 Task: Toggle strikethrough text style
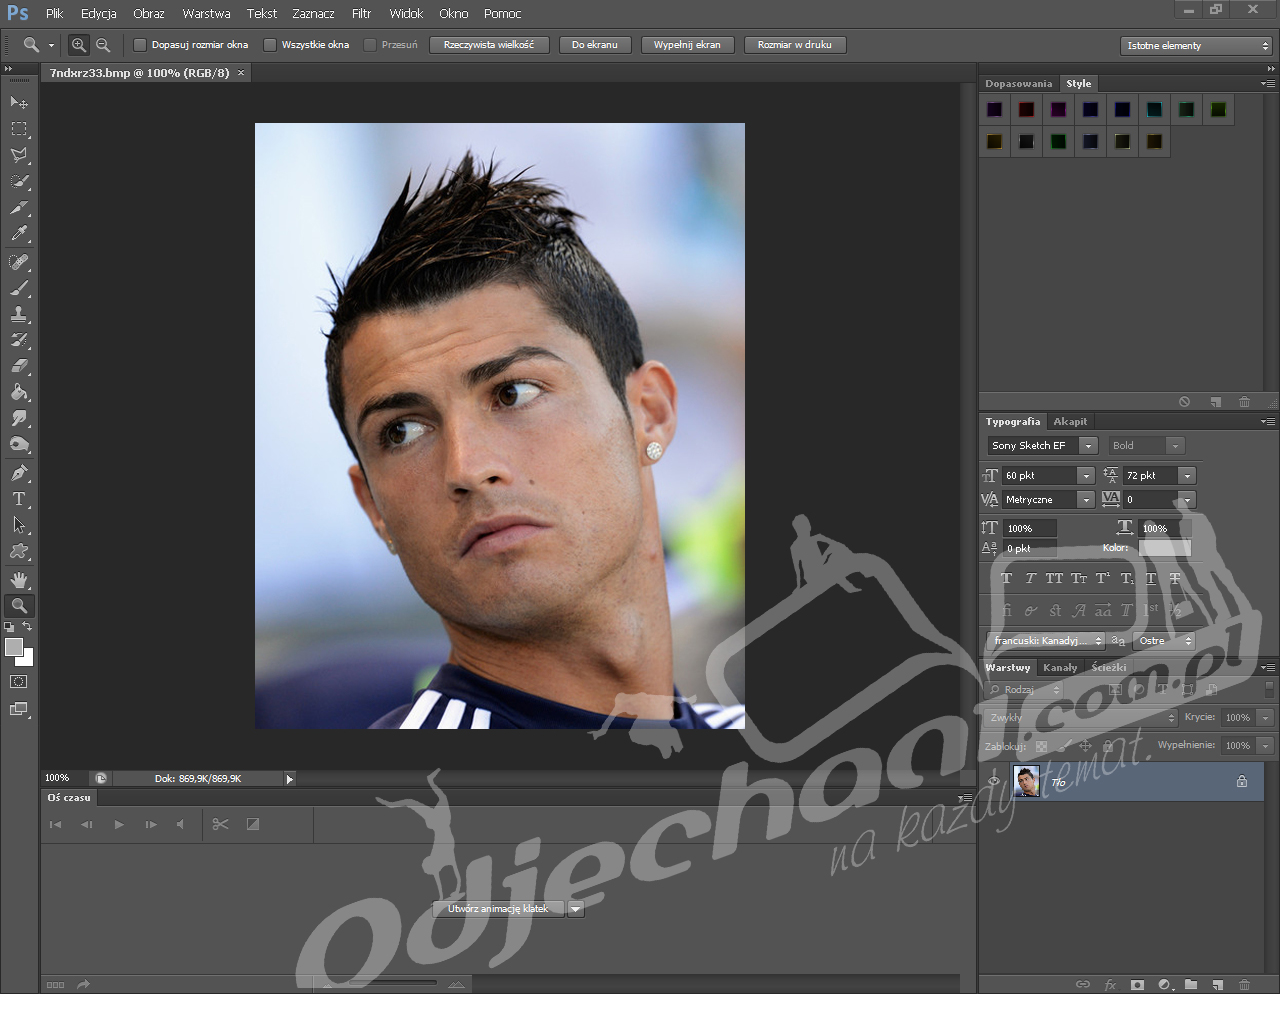[x=1175, y=579]
